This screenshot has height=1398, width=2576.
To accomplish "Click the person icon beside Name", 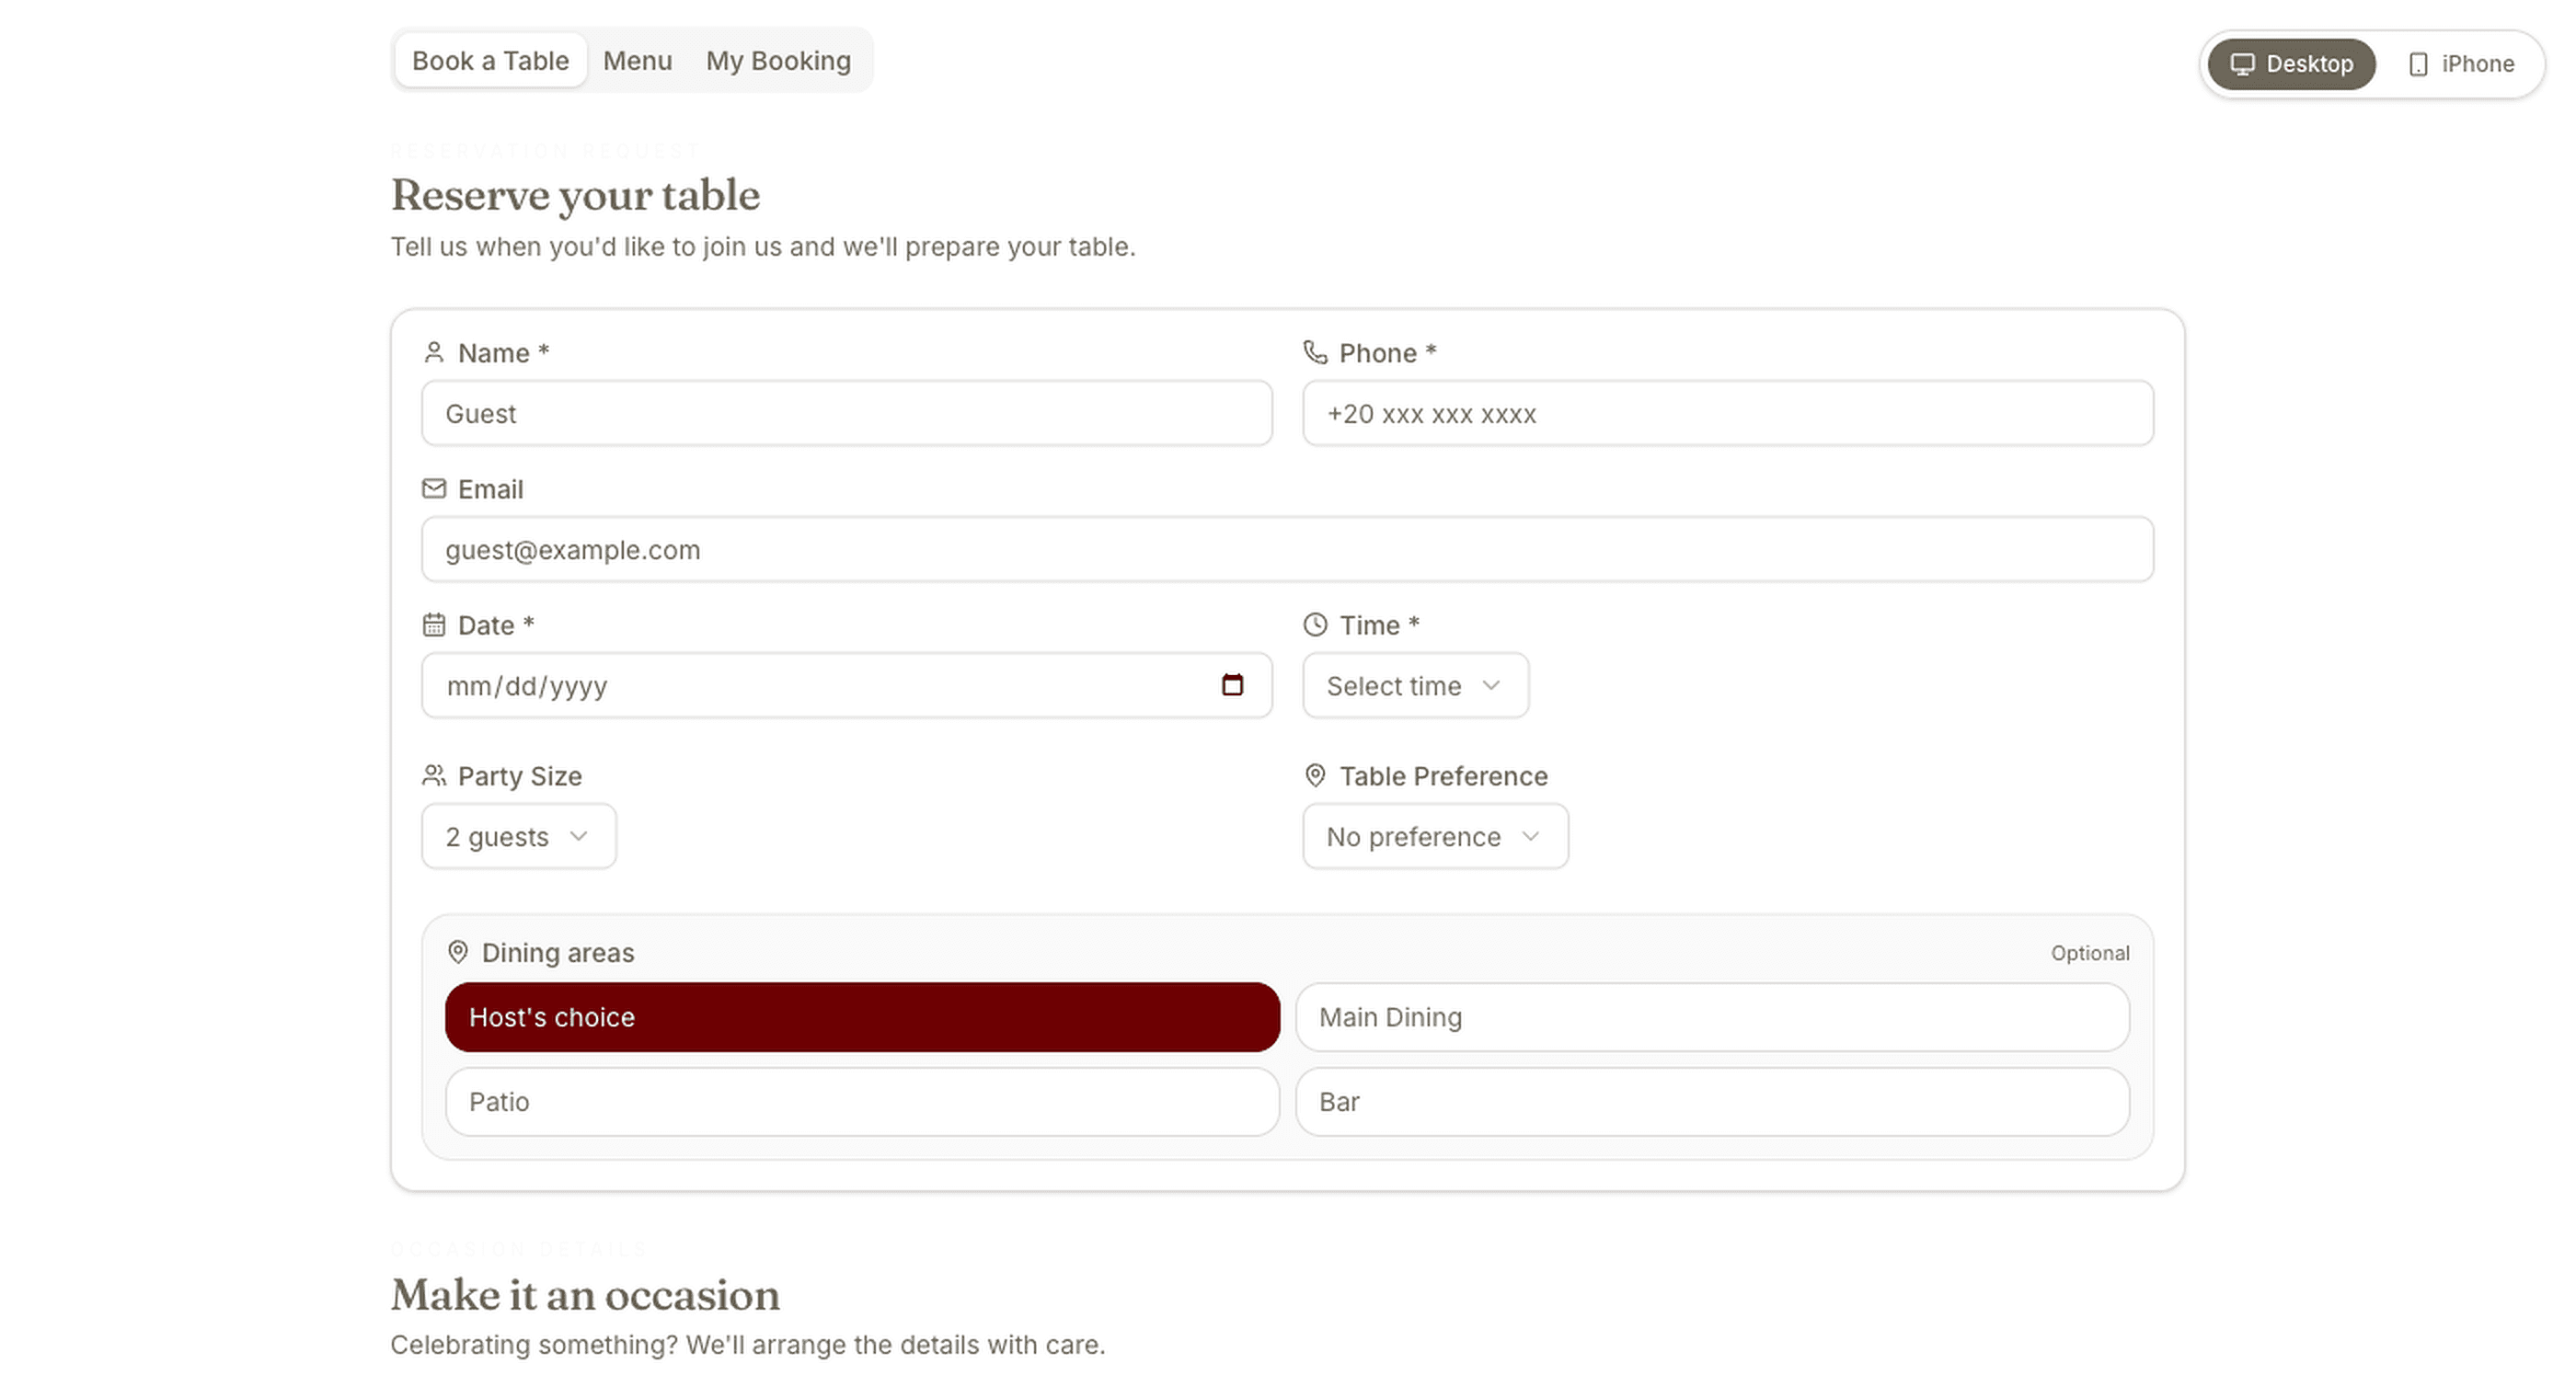I will pyautogui.click(x=433, y=352).
